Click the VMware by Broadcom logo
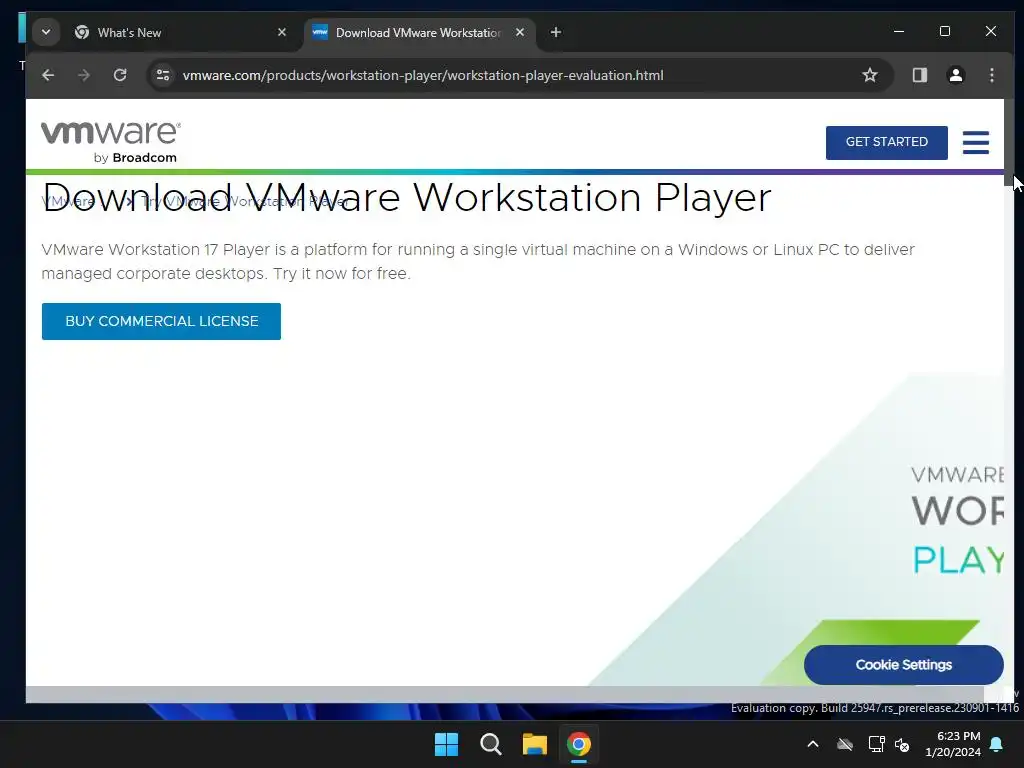Image resolution: width=1024 pixels, height=768 pixels. point(110,142)
